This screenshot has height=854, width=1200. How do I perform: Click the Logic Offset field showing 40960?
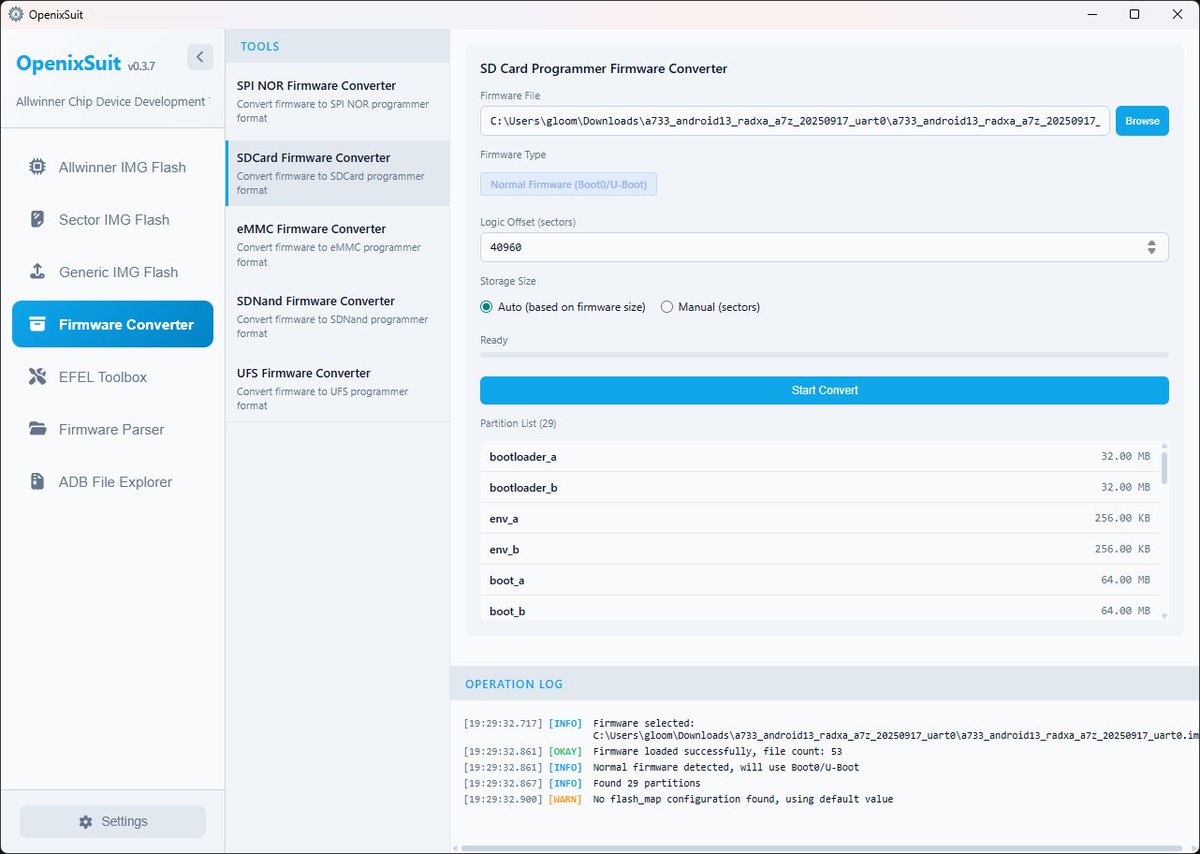[x=824, y=247]
